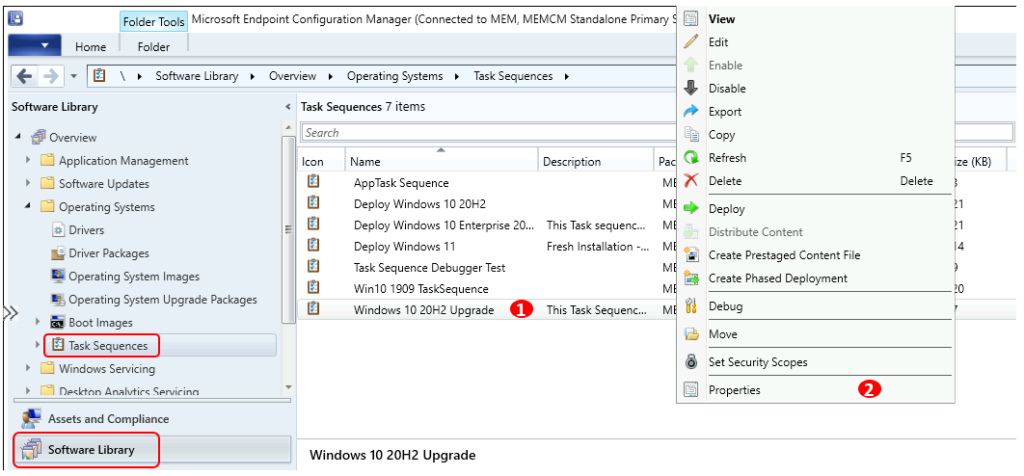Click the Operating System Images node icon
Viewport: 1024px width, 476px height.
point(57,276)
